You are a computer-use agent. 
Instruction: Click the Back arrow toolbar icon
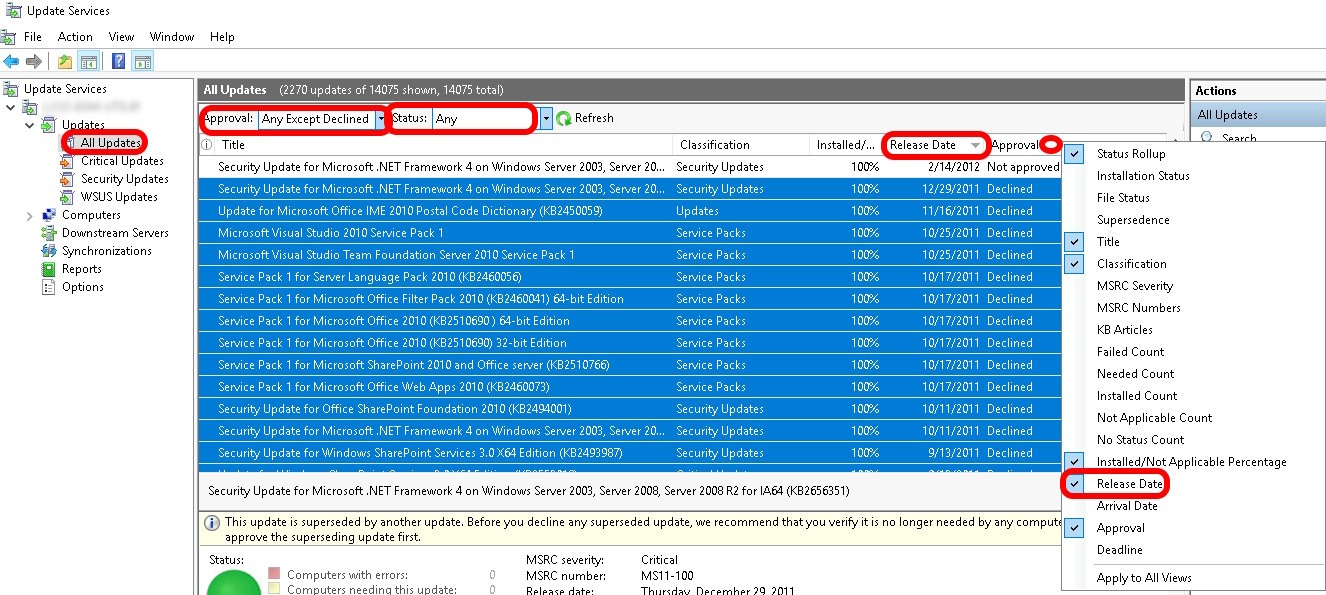[x=12, y=62]
